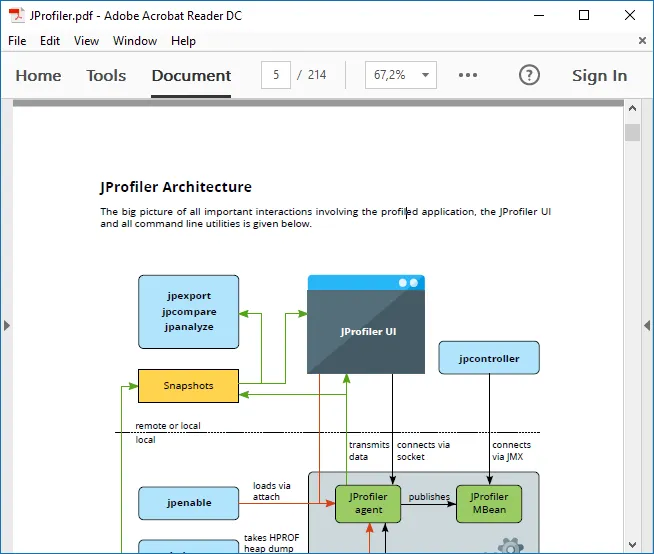
Task: Click the Snapshots box in diagram
Action: 189,386
